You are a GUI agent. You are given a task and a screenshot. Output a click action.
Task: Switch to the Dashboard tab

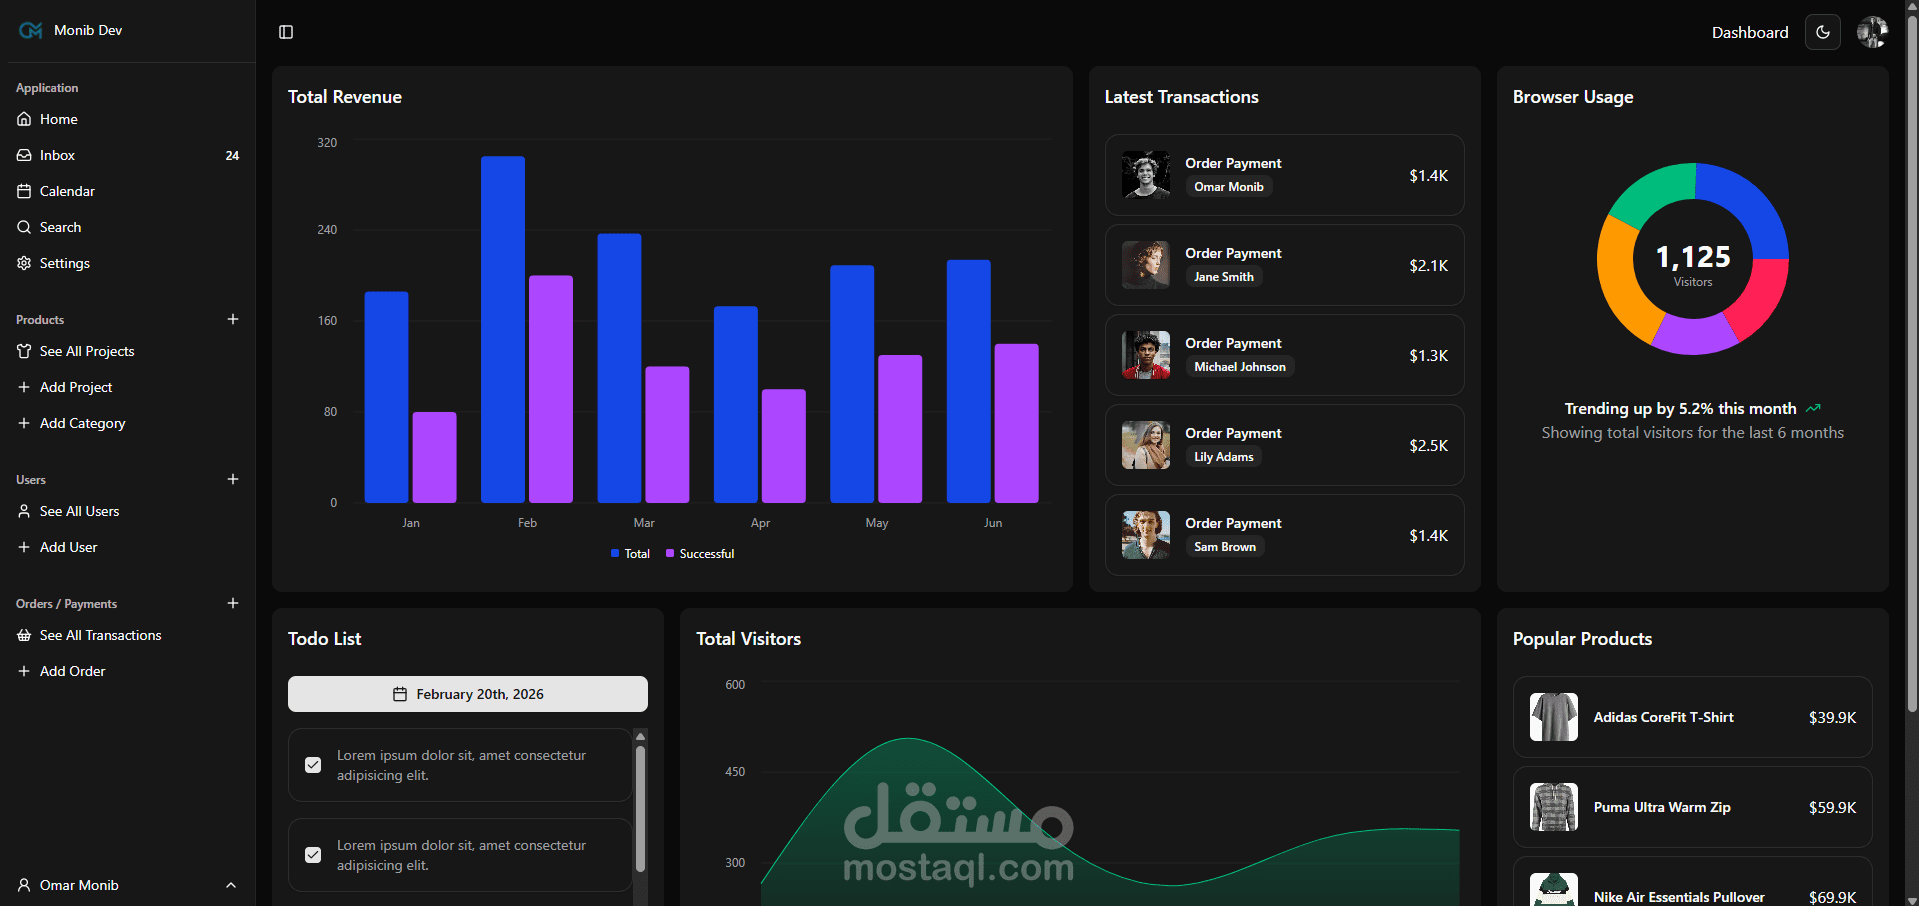pos(1750,32)
